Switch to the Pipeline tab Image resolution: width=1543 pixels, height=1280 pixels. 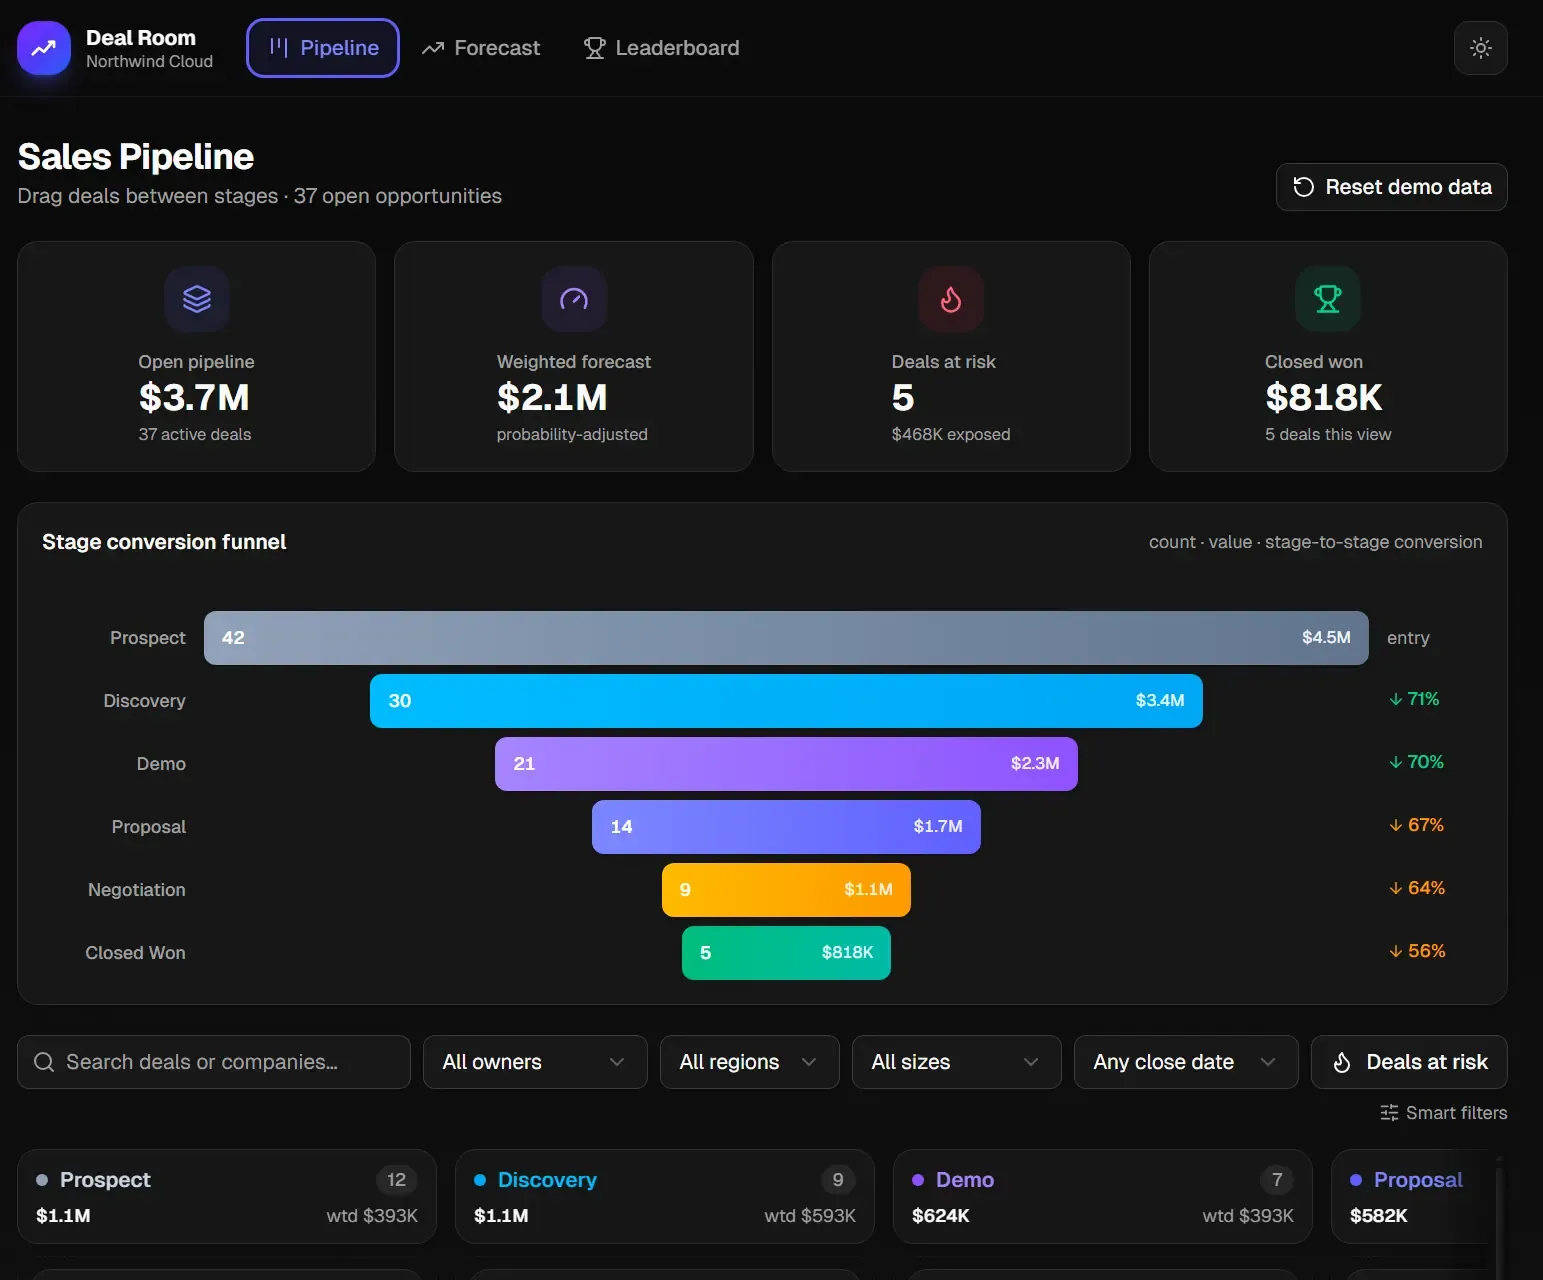point(323,48)
